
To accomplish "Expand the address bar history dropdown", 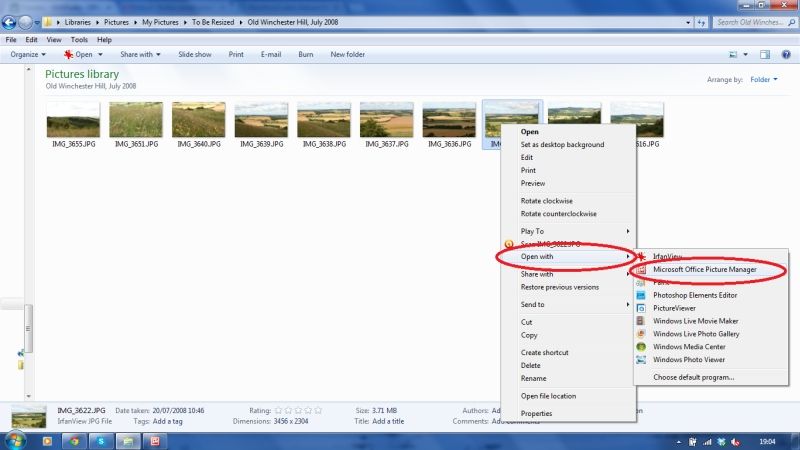I will [688, 22].
